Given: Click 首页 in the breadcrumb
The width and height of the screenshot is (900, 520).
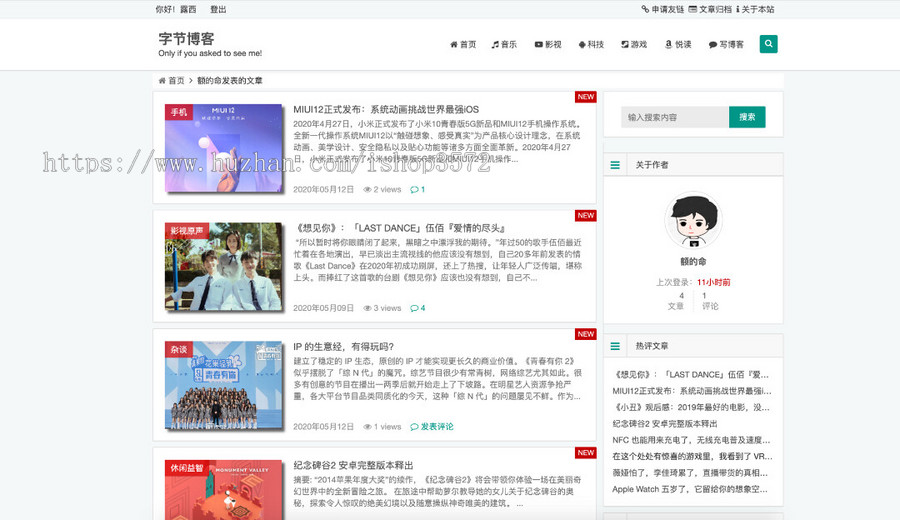Looking at the screenshot, I should point(172,80).
